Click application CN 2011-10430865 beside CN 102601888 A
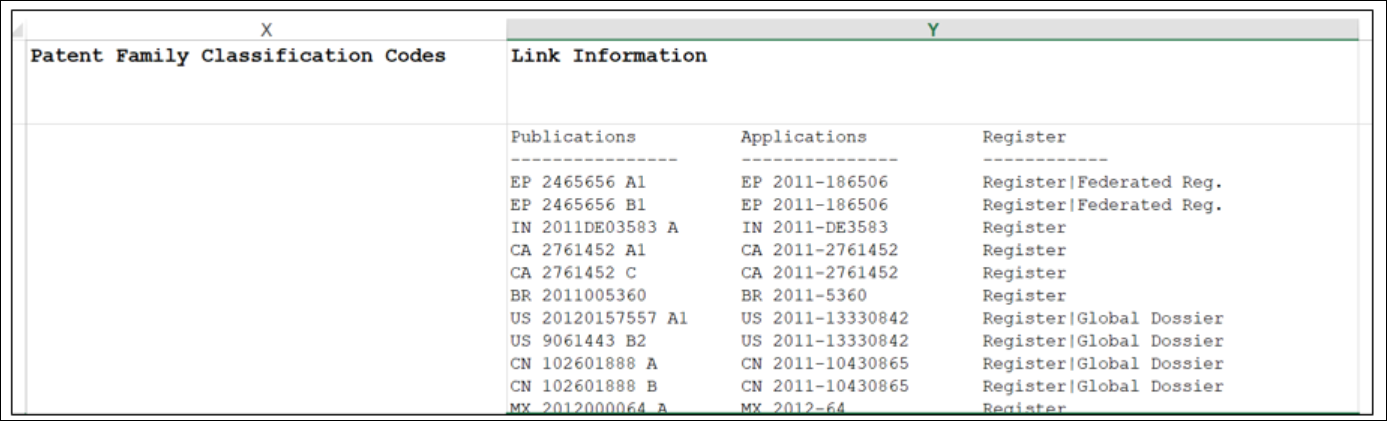The image size is (1387, 421). [824, 364]
